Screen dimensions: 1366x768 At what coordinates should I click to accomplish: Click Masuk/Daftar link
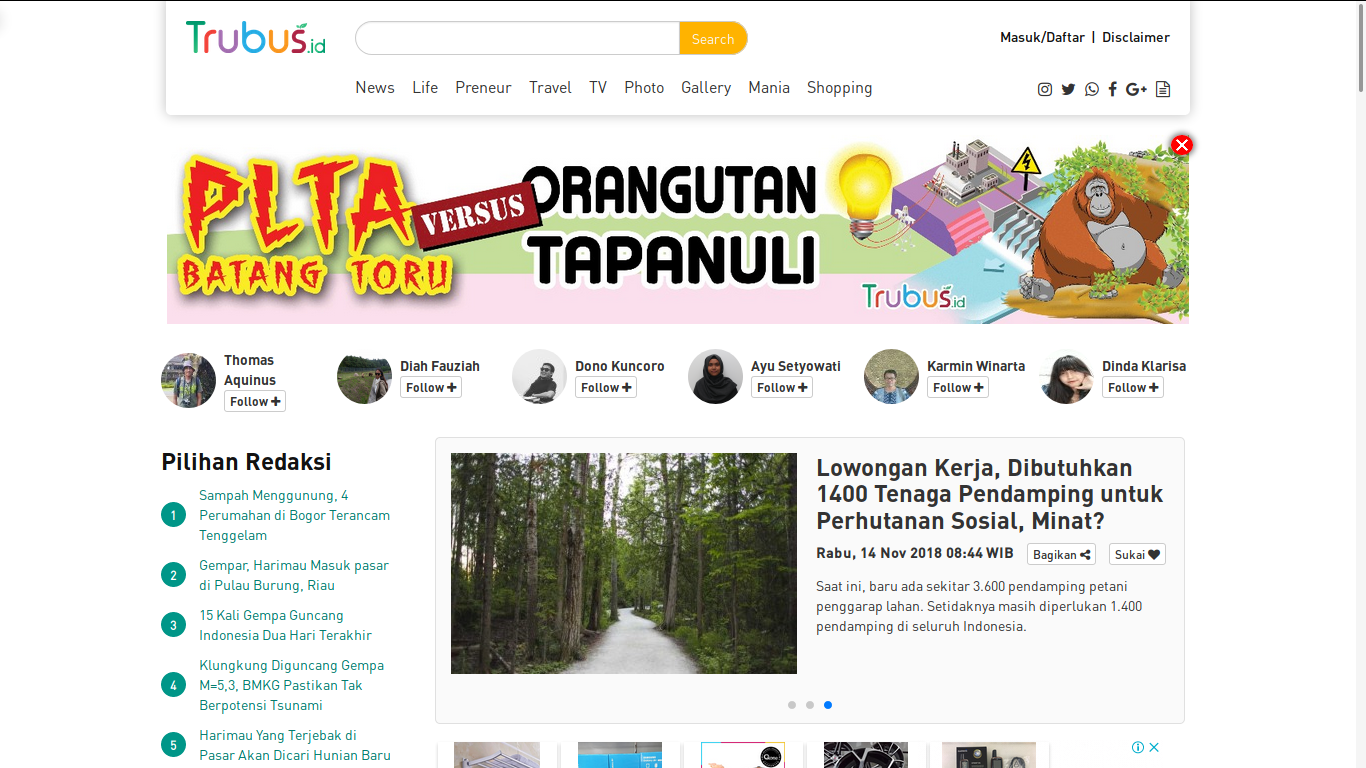[x=1042, y=37]
